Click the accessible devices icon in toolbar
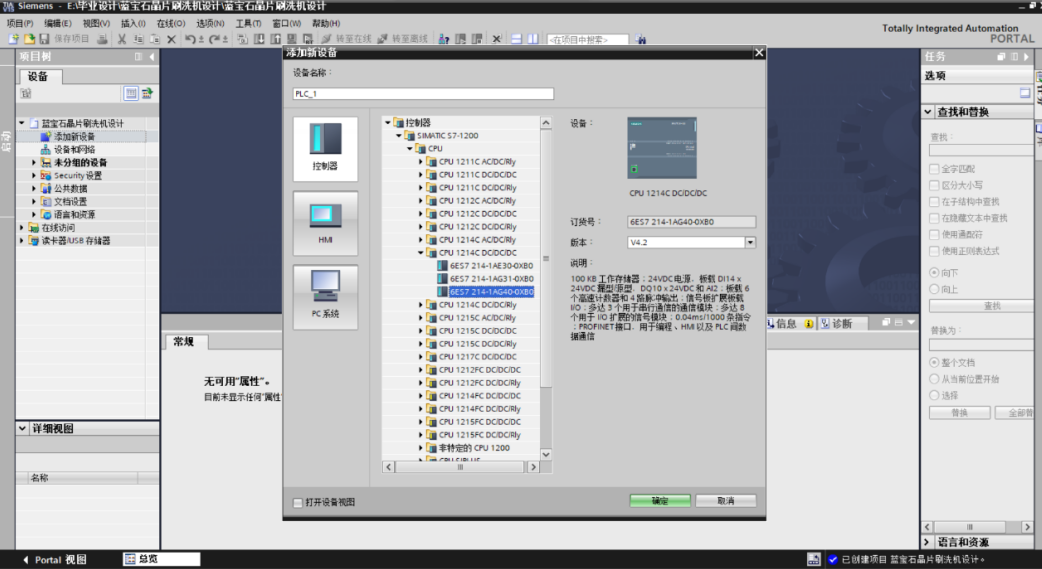The width and height of the screenshot is (1042, 569). pos(443,39)
